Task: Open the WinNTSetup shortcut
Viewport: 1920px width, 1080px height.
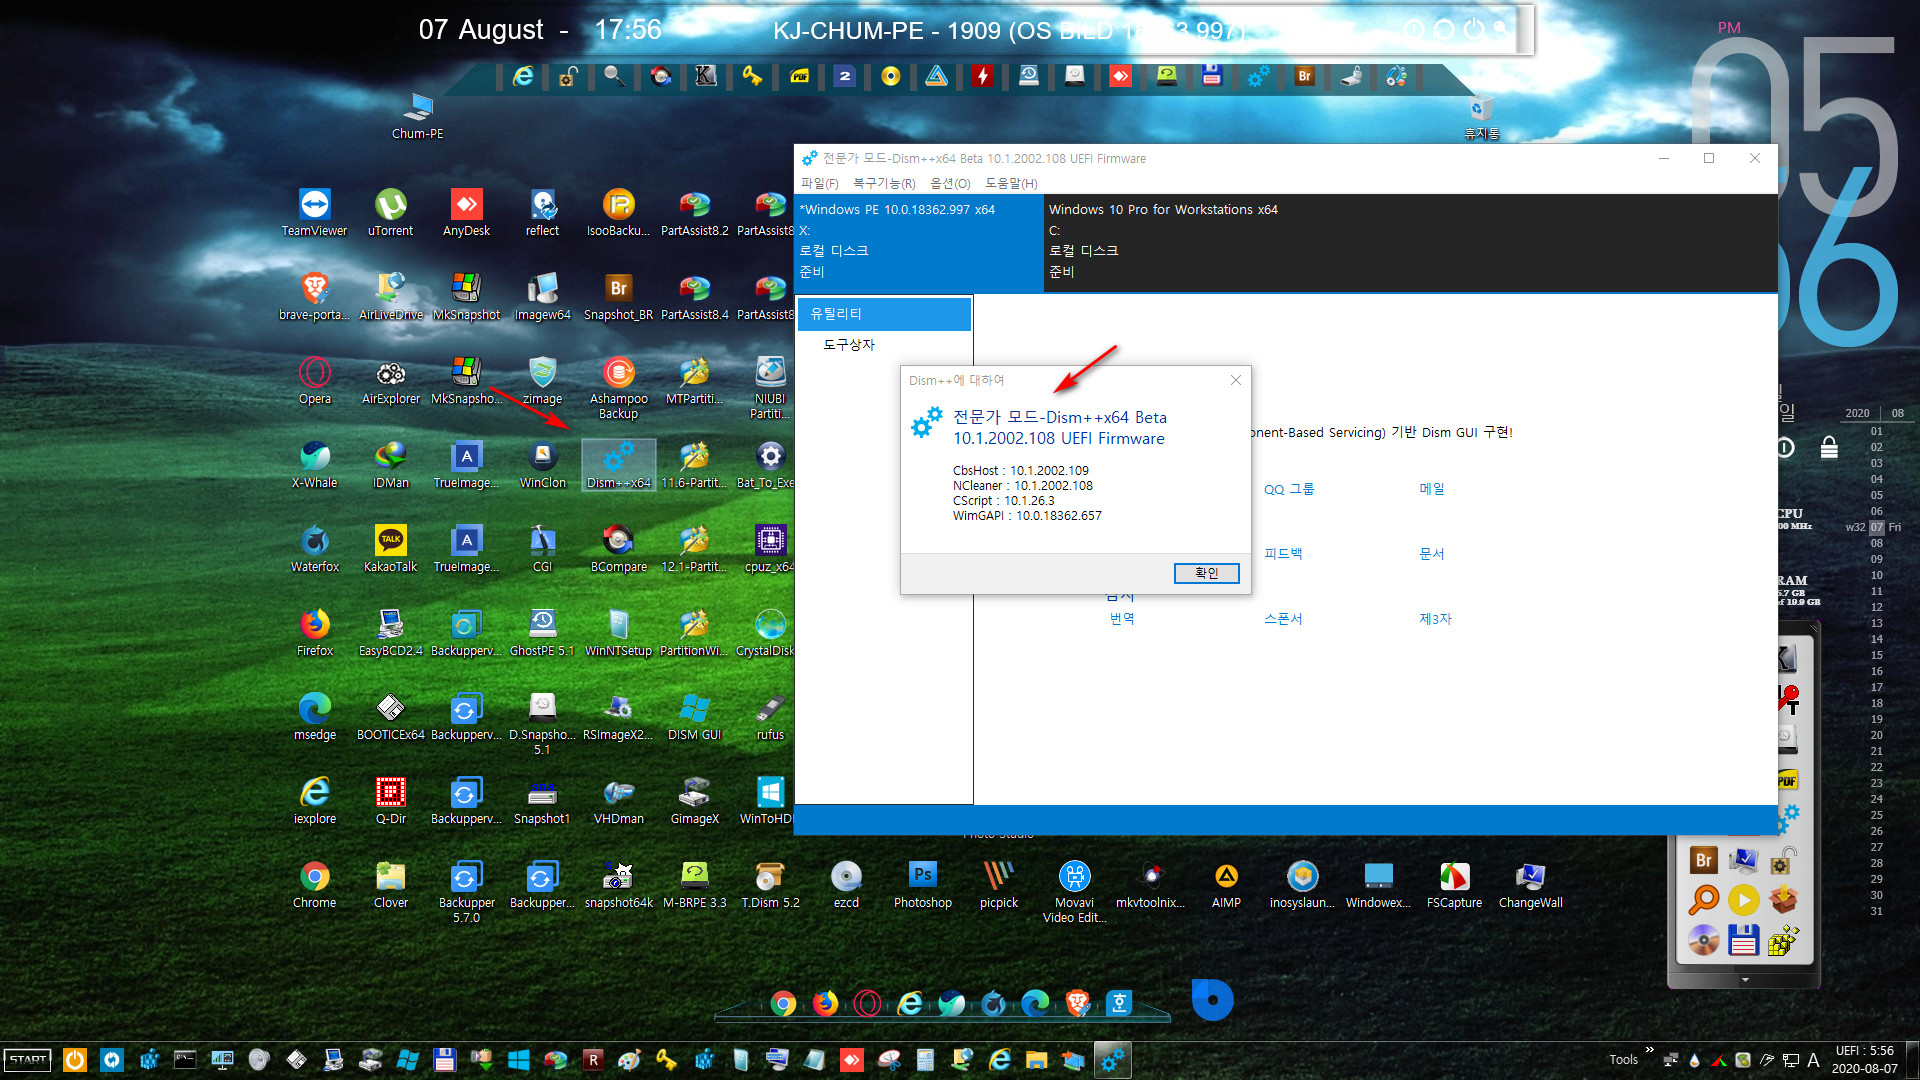Action: click(x=618, y=633)
